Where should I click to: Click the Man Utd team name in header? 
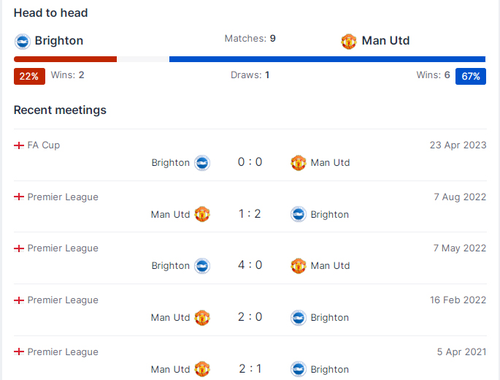point(386,41)
